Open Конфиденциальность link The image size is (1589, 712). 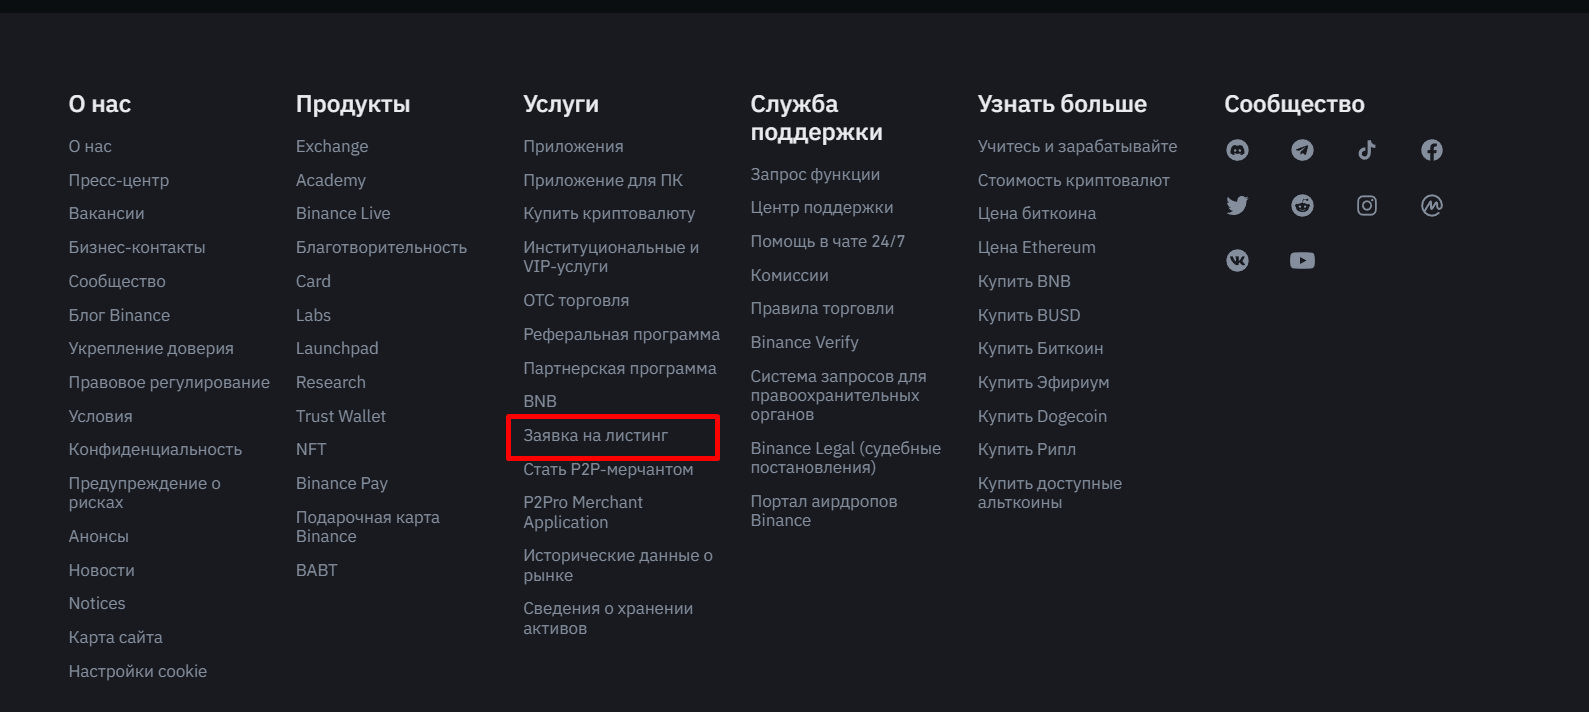coord(155,449)
